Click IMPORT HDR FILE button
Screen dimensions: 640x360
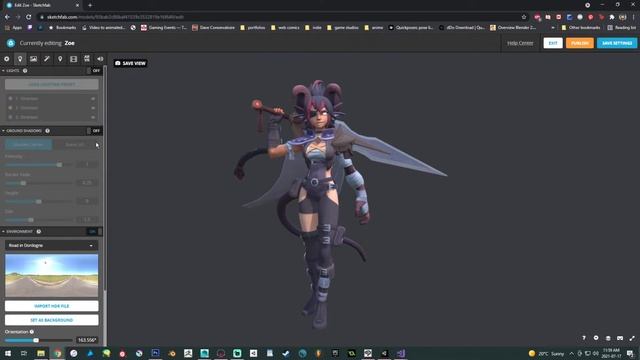[x=51, y=306]
